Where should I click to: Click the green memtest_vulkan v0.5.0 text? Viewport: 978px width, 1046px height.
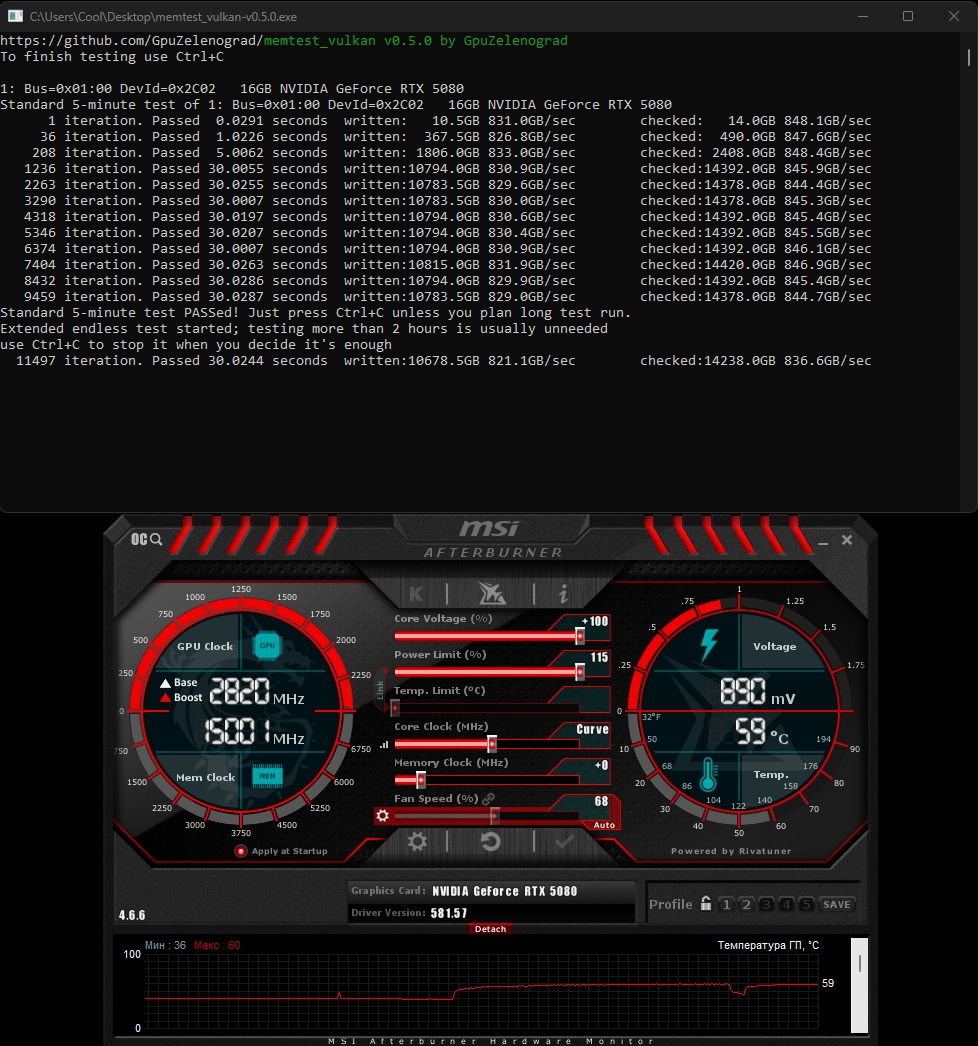click(416, 41)
